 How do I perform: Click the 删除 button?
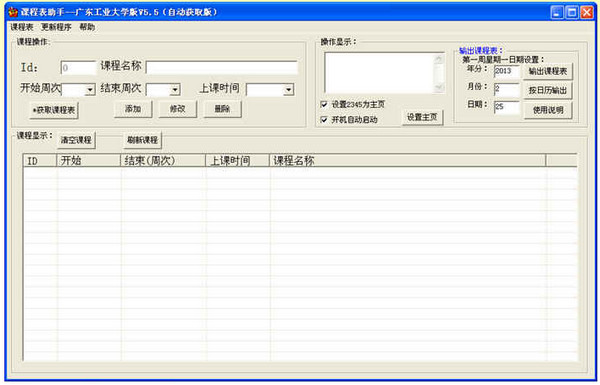pyautogui.click(x=222, y=109)
